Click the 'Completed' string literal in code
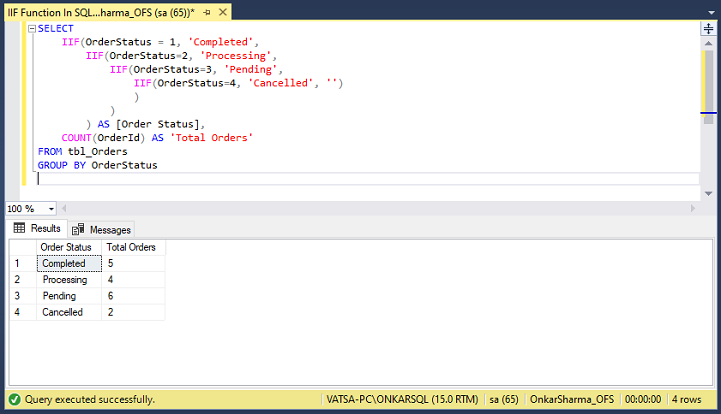Image resolution: width=721 pixels, height=414 pixels. pos(220,42)
